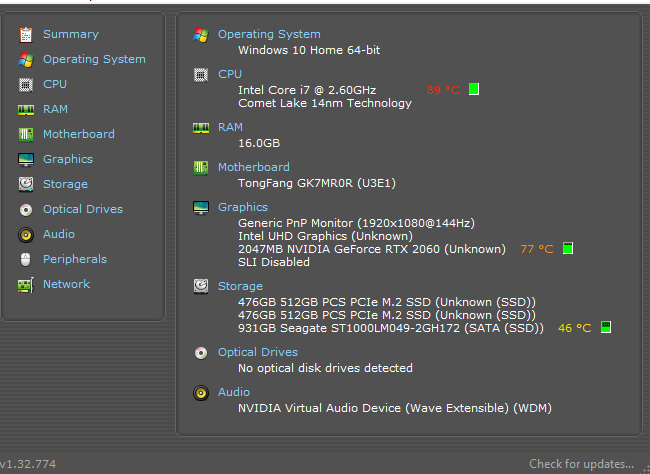Click green temperature indicator next to CPU 89 °C

point(474,89)
